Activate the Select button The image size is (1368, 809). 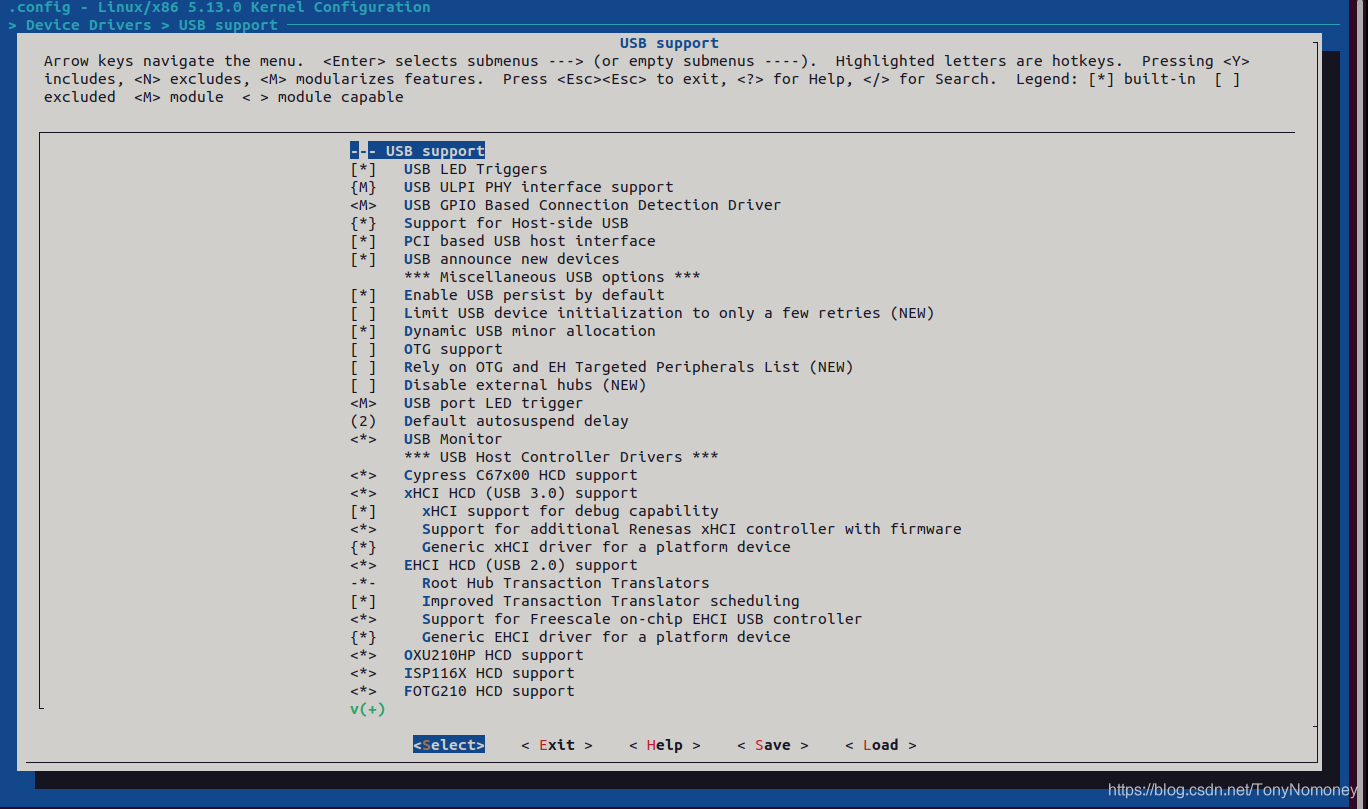[448, 744]
